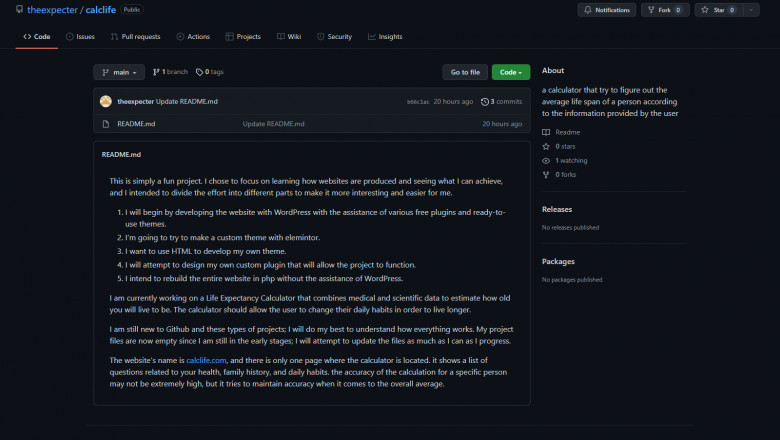This screenshot has height=440, width=780.
Task: Open the green Code dropdown
Action: tap(510, 72)
